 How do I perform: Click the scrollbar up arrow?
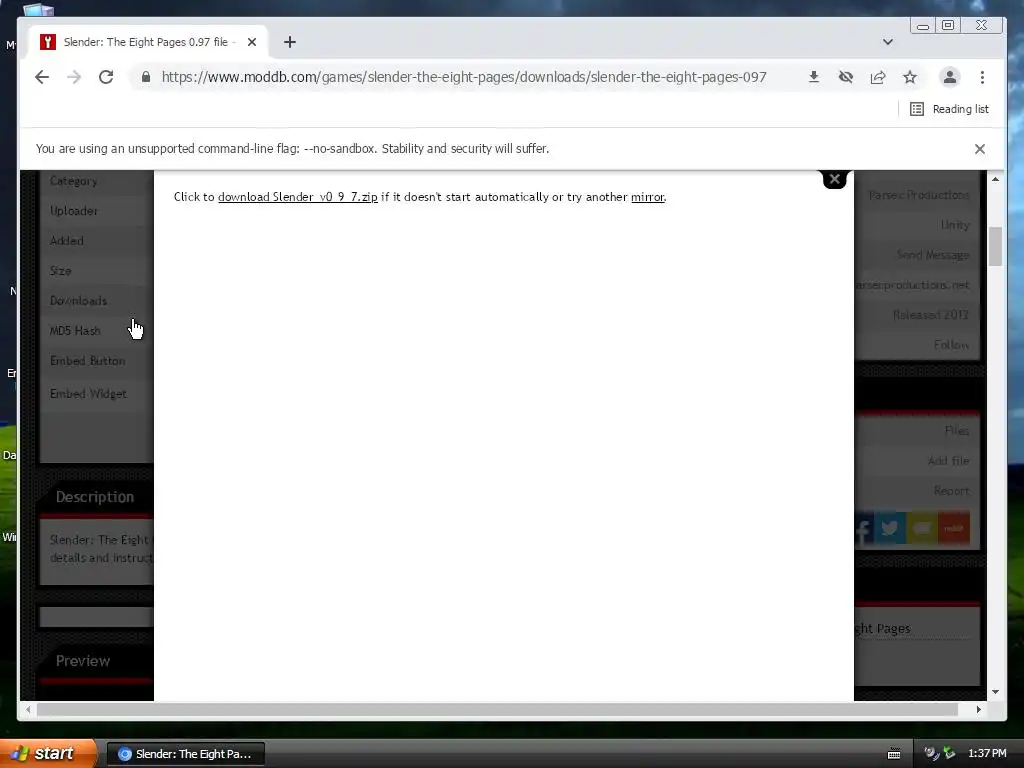(x=995, y=179)
